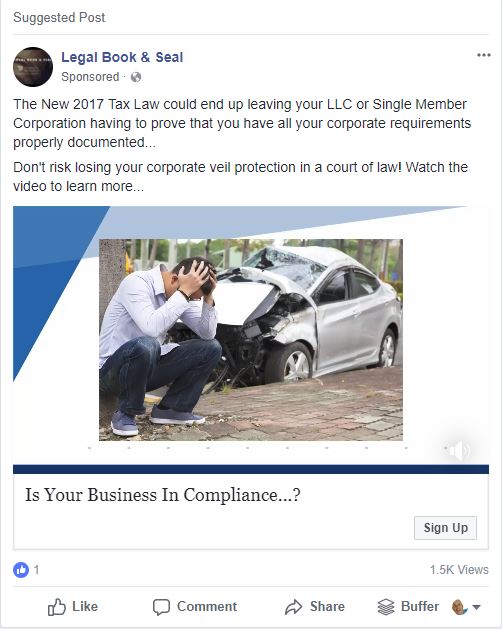Click the Legal Book & Seal profile picture
The height and width of the screenshot is (629, 502).
(x=33, y=67)
